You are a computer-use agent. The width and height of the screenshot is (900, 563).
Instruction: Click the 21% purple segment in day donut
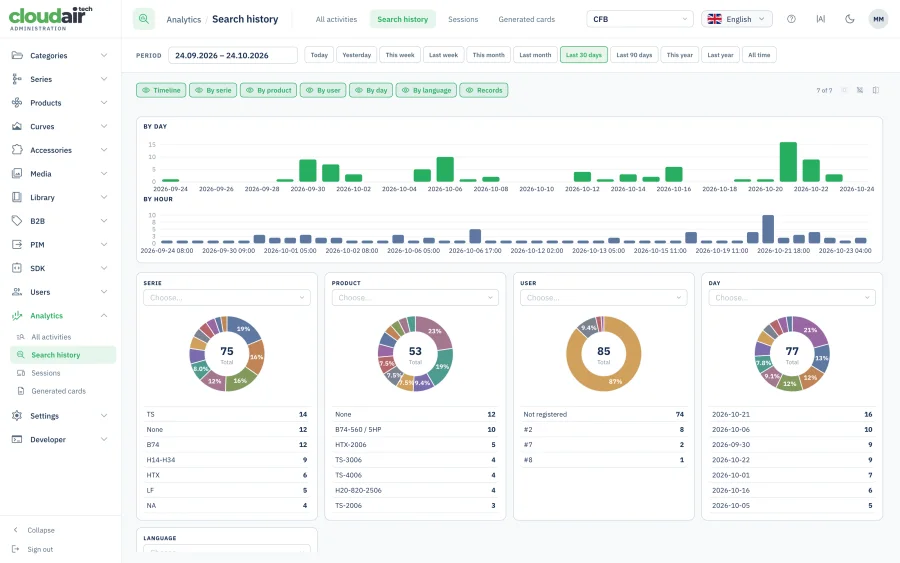pos(810,329)
